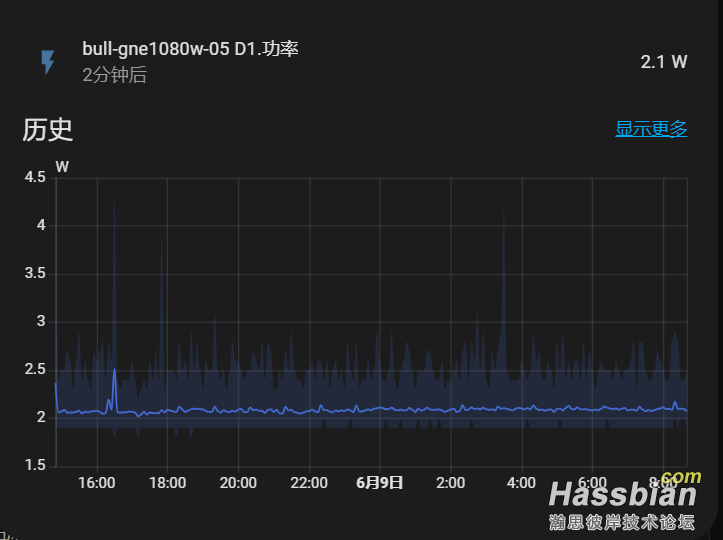
Task: Open the 显示更多 link
Action: (x=651, y=129)
